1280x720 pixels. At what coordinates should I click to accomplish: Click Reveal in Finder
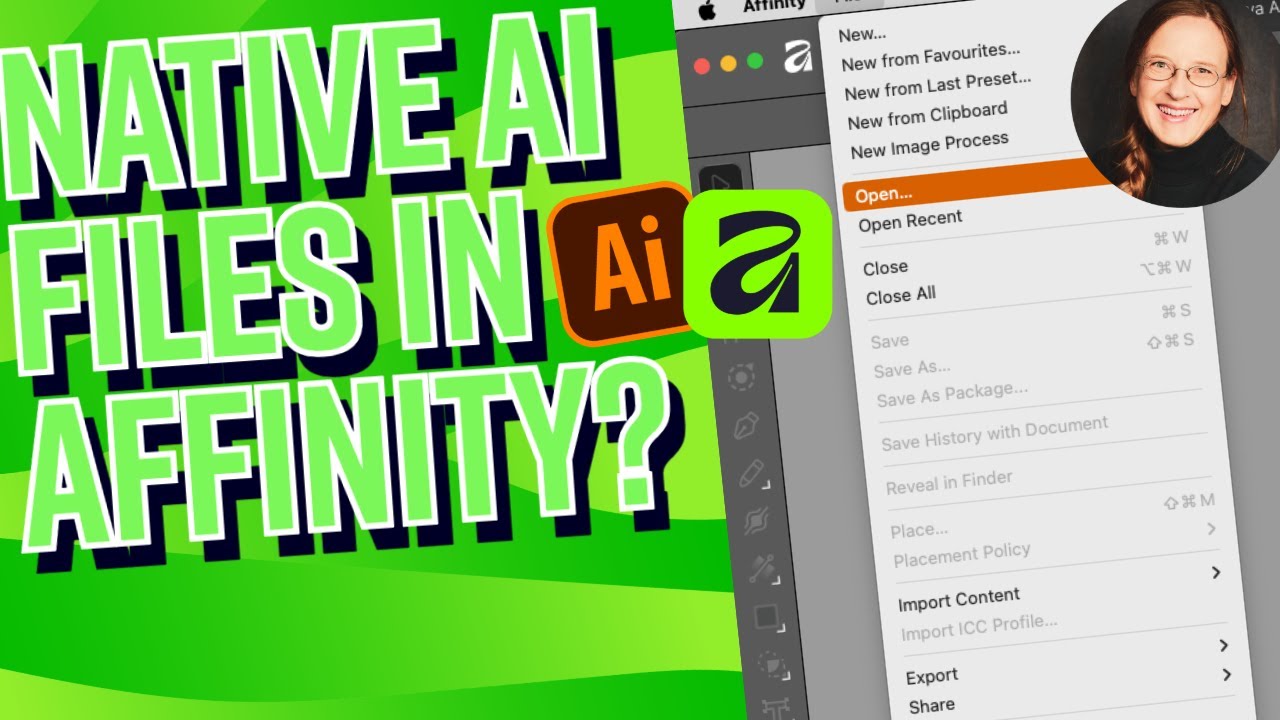(x=949, y=483)
